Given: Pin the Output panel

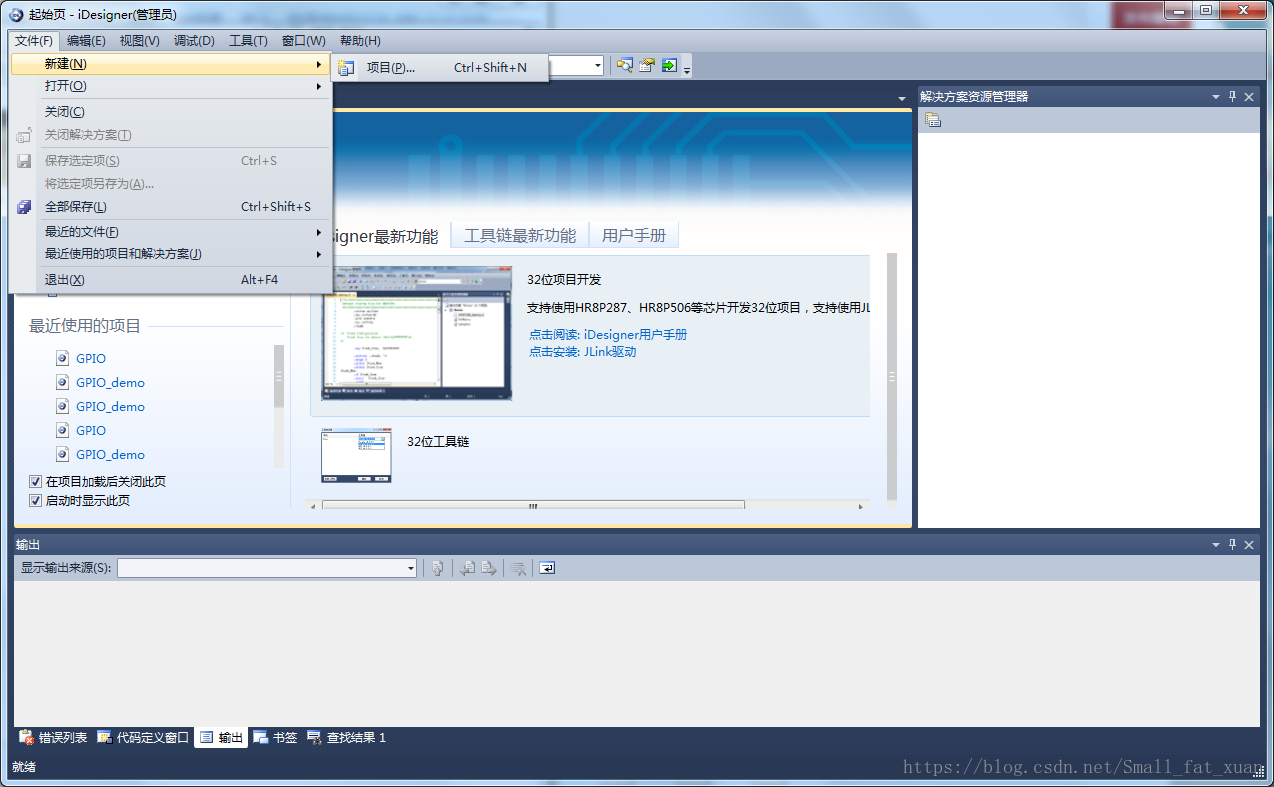Looking at the screenshot, I should 1233,544.
